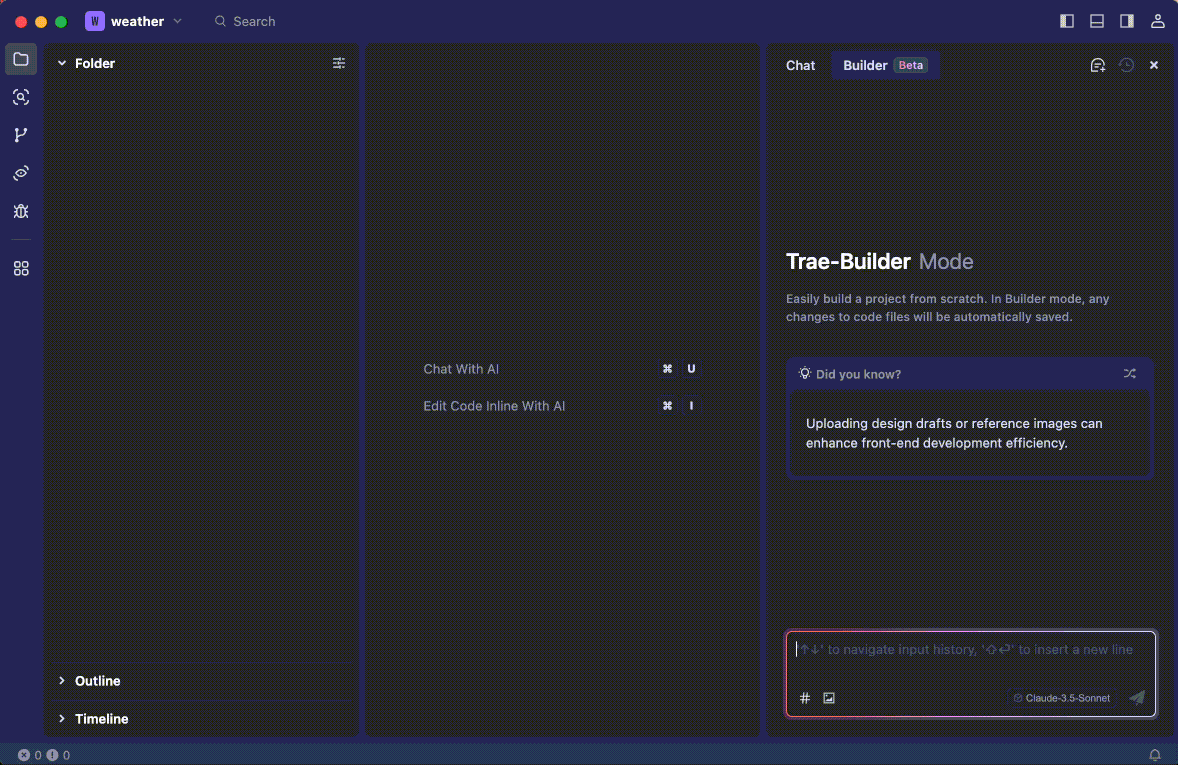
Task: Click the Beta badge on Builder tab
Action: click(x=911, y=65)
